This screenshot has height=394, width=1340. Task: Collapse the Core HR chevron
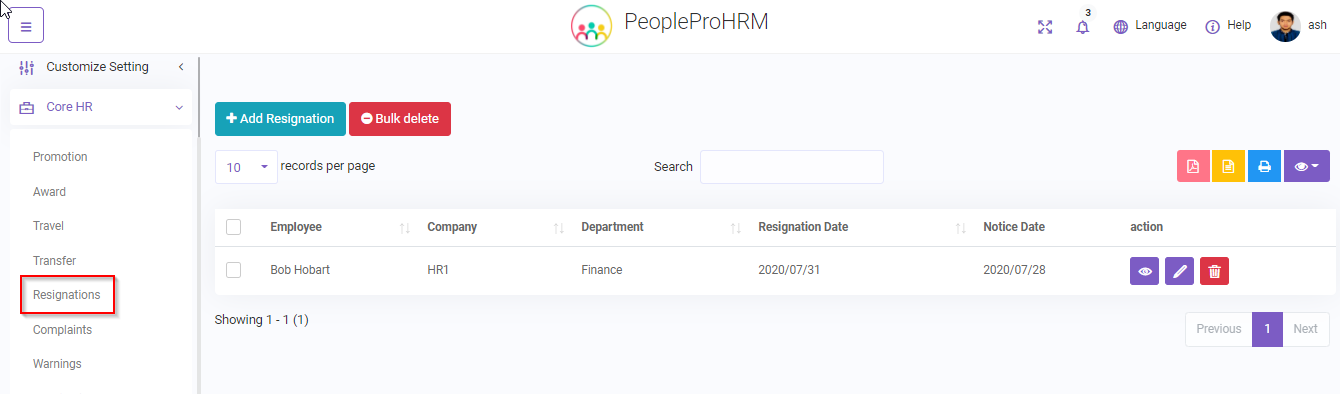point(178,107)
